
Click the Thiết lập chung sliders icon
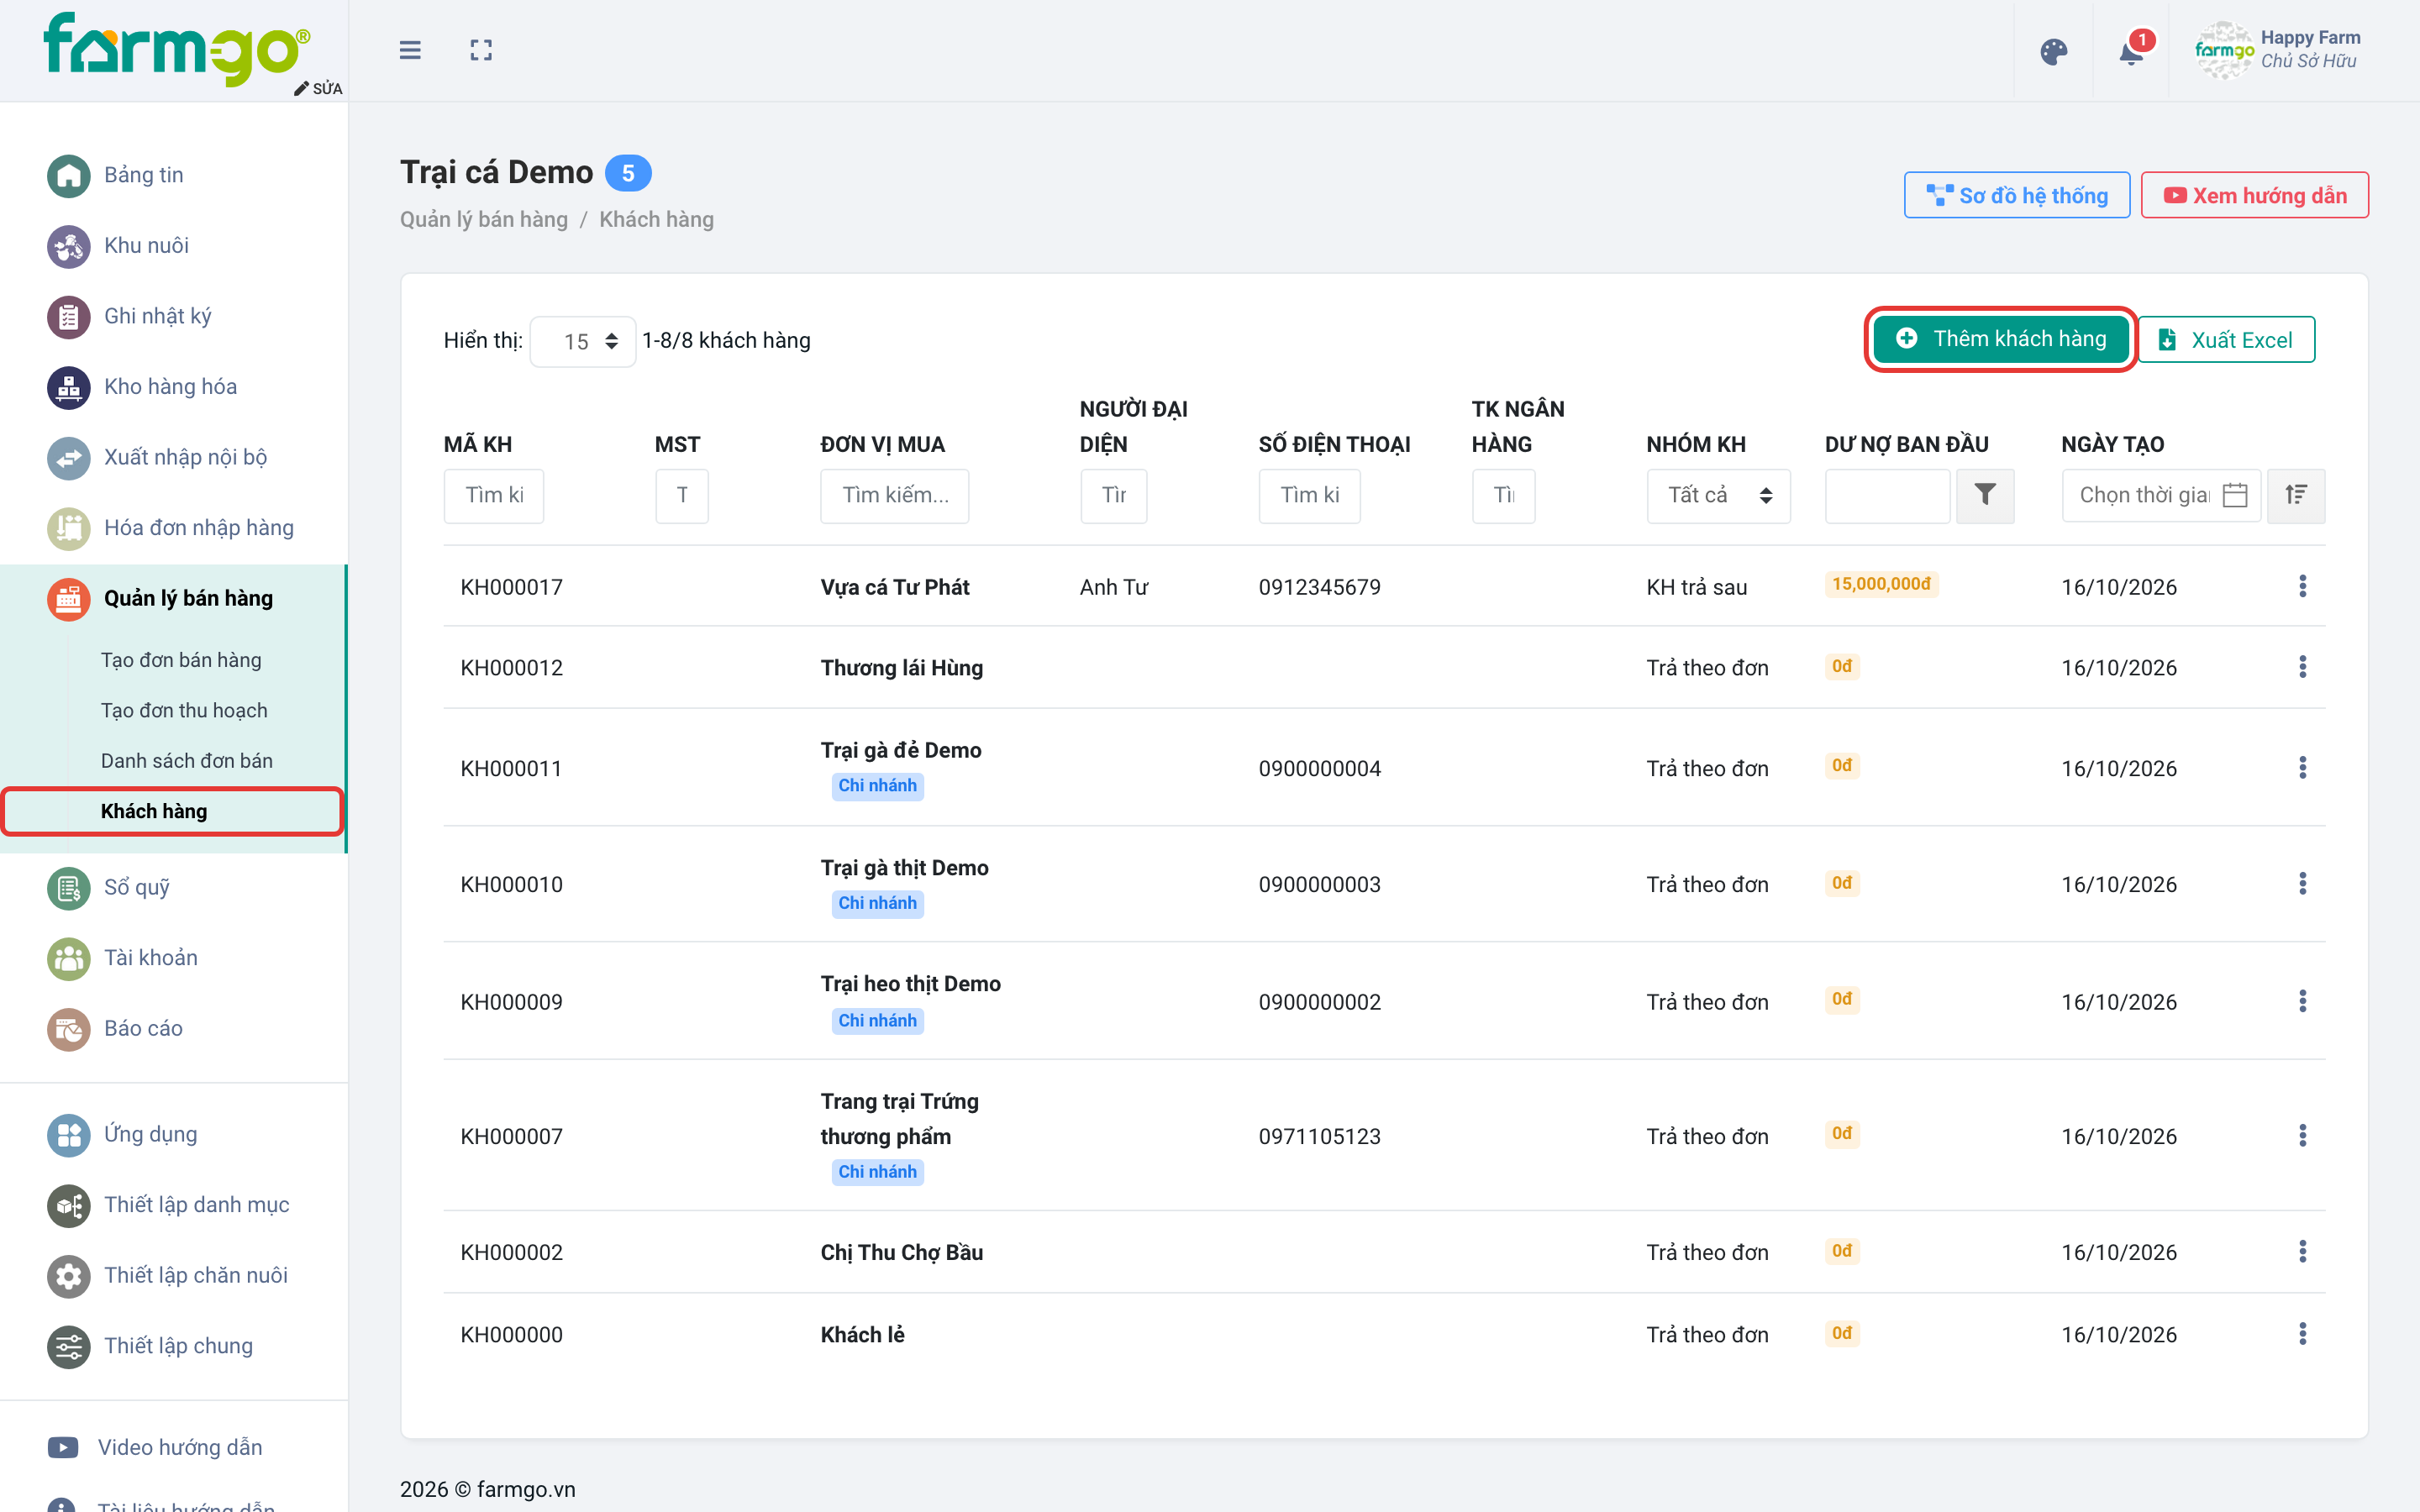point(69,1346)
